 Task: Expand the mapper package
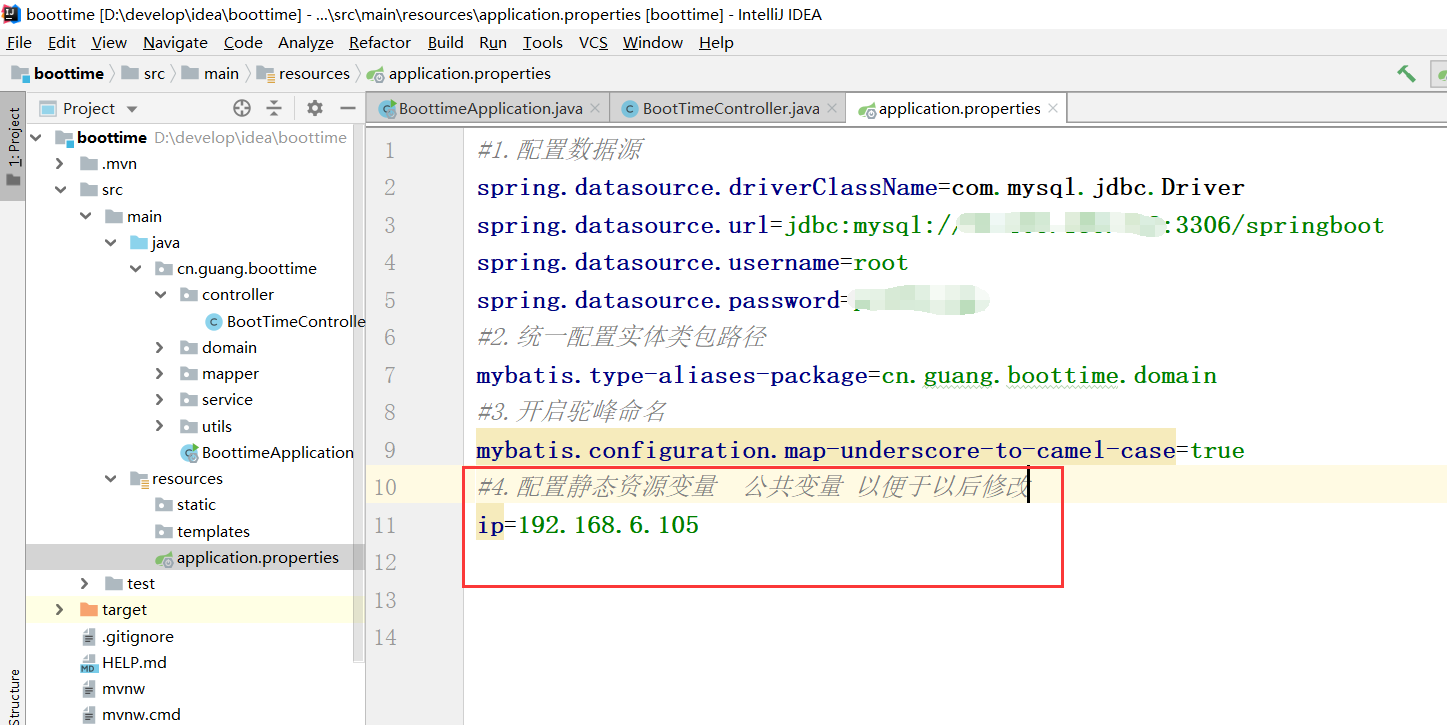[x=161, y=373]
